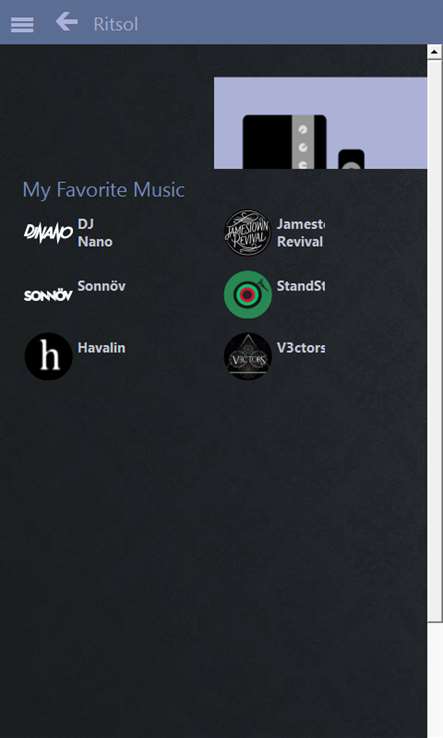The image size is (443, 738).
Task: Click the speaker illustration banner image
Action: pos(321,123)
